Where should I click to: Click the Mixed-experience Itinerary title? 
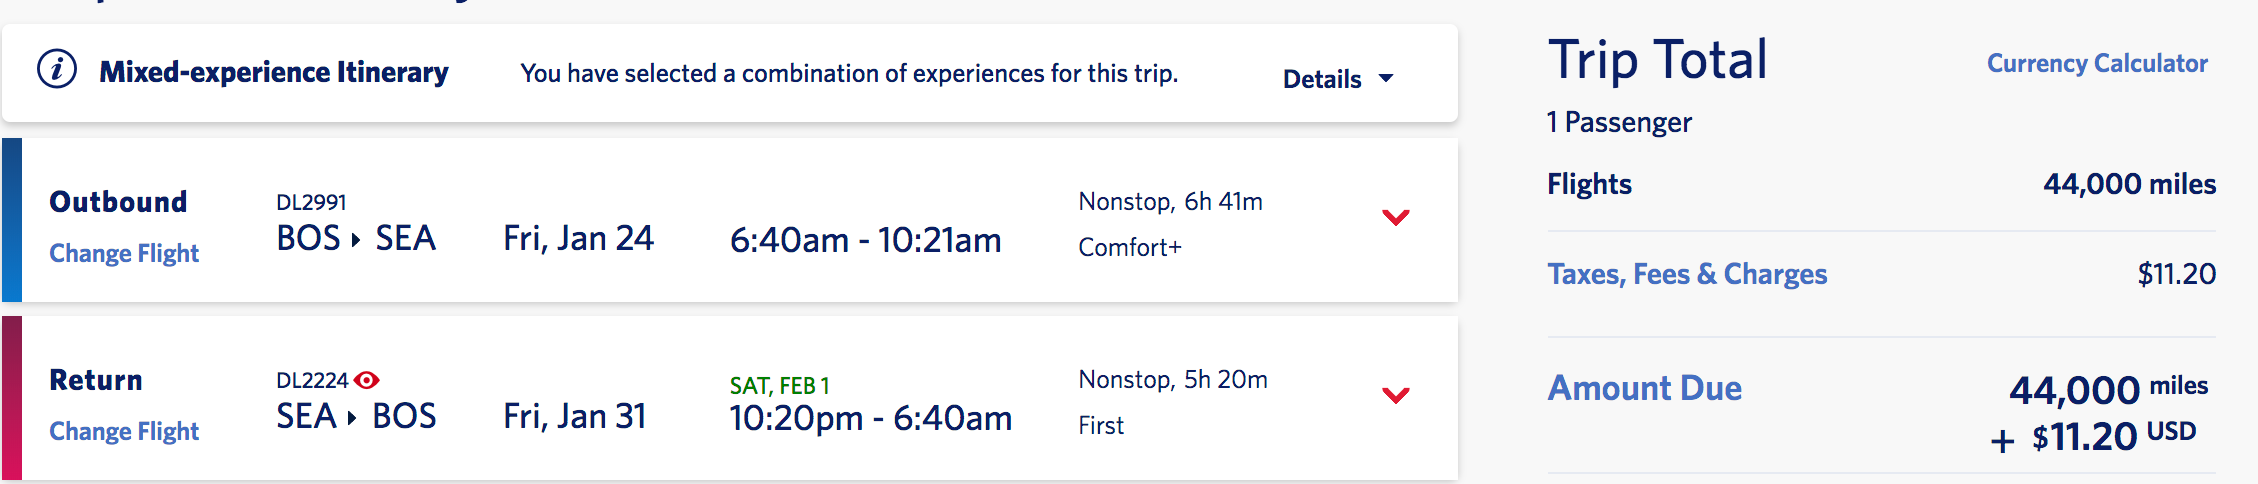(274, 72)
